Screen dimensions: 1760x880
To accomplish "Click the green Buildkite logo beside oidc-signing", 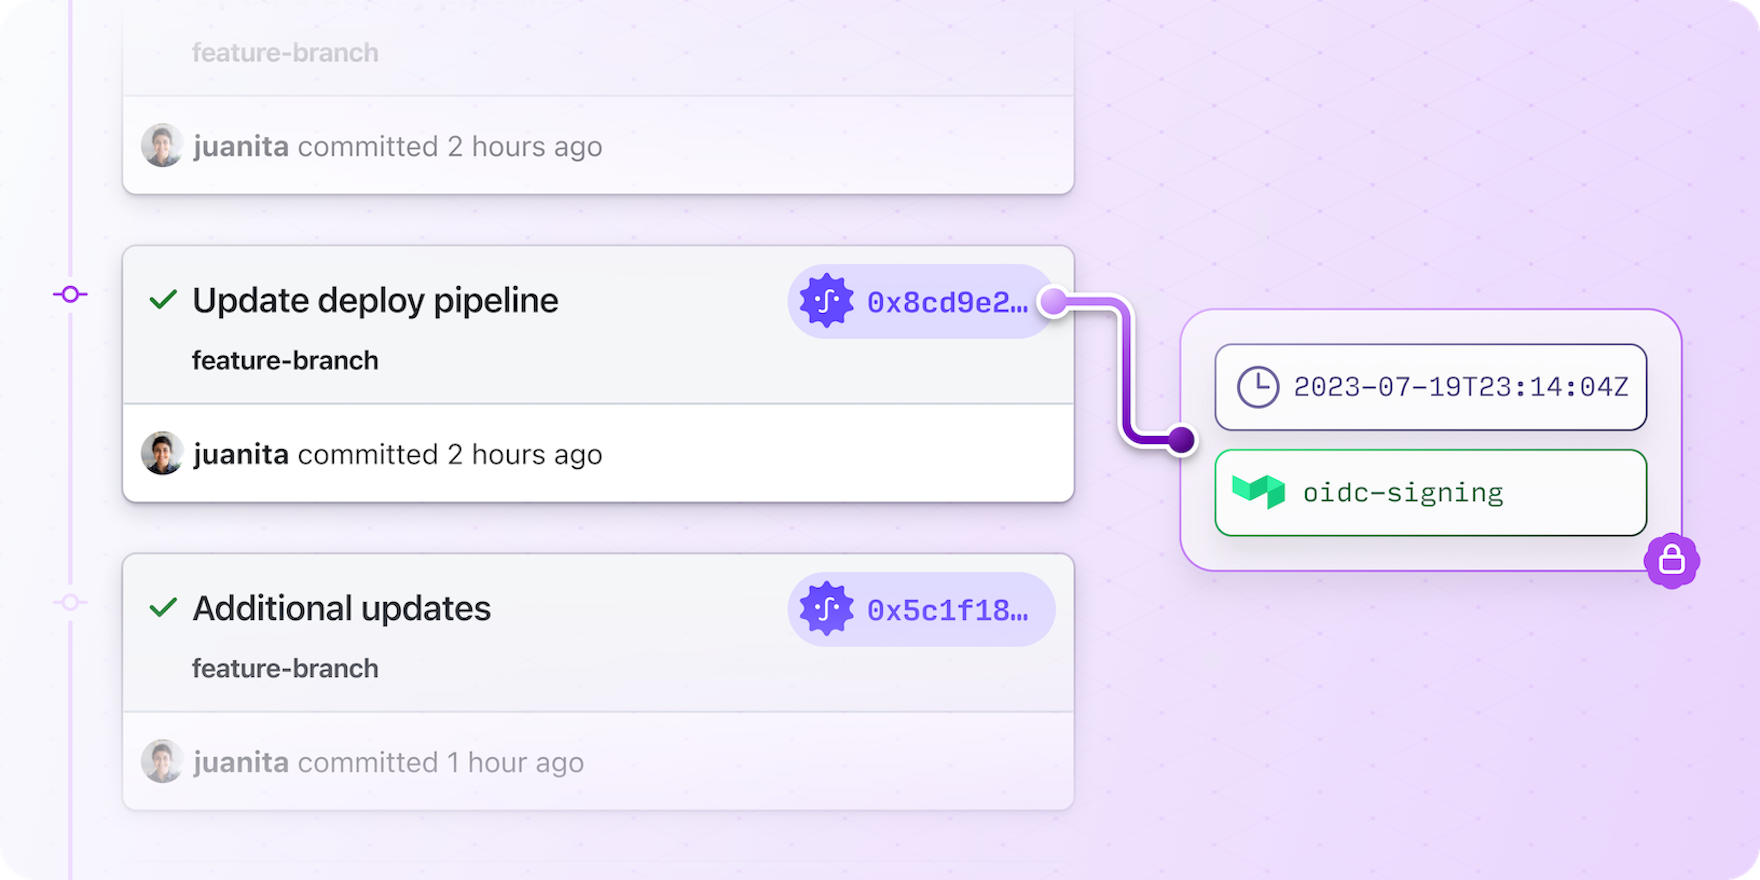I will [1258, 491].
